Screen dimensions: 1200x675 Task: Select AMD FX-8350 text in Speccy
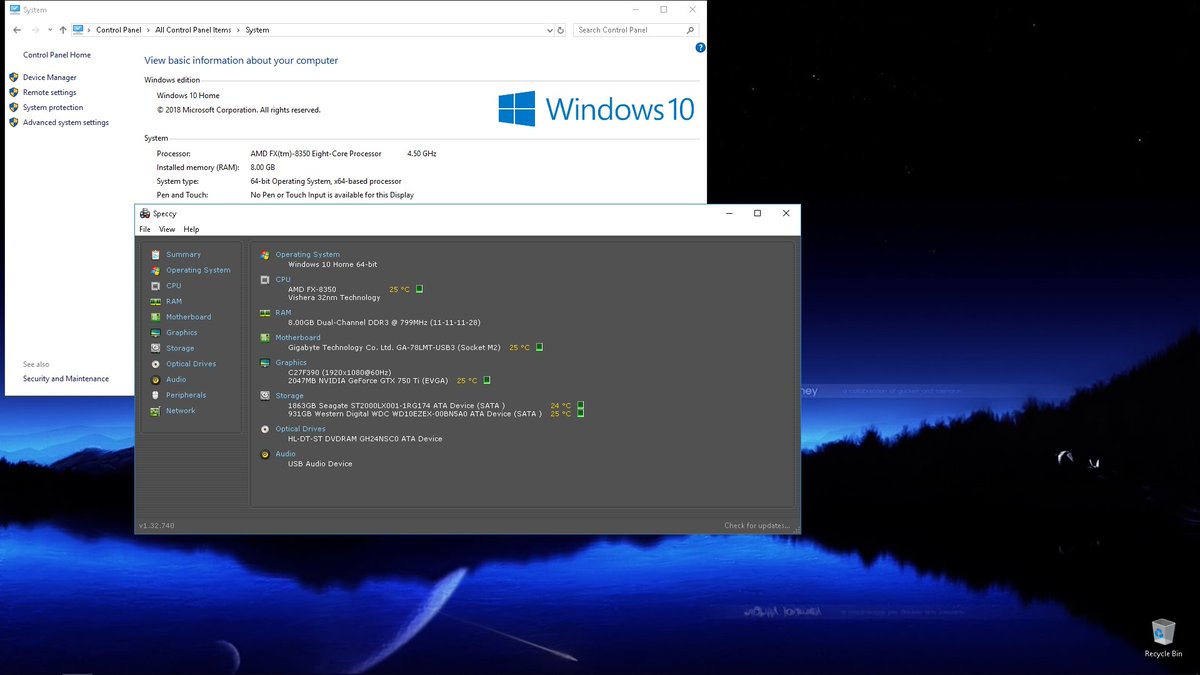[312, 289]
